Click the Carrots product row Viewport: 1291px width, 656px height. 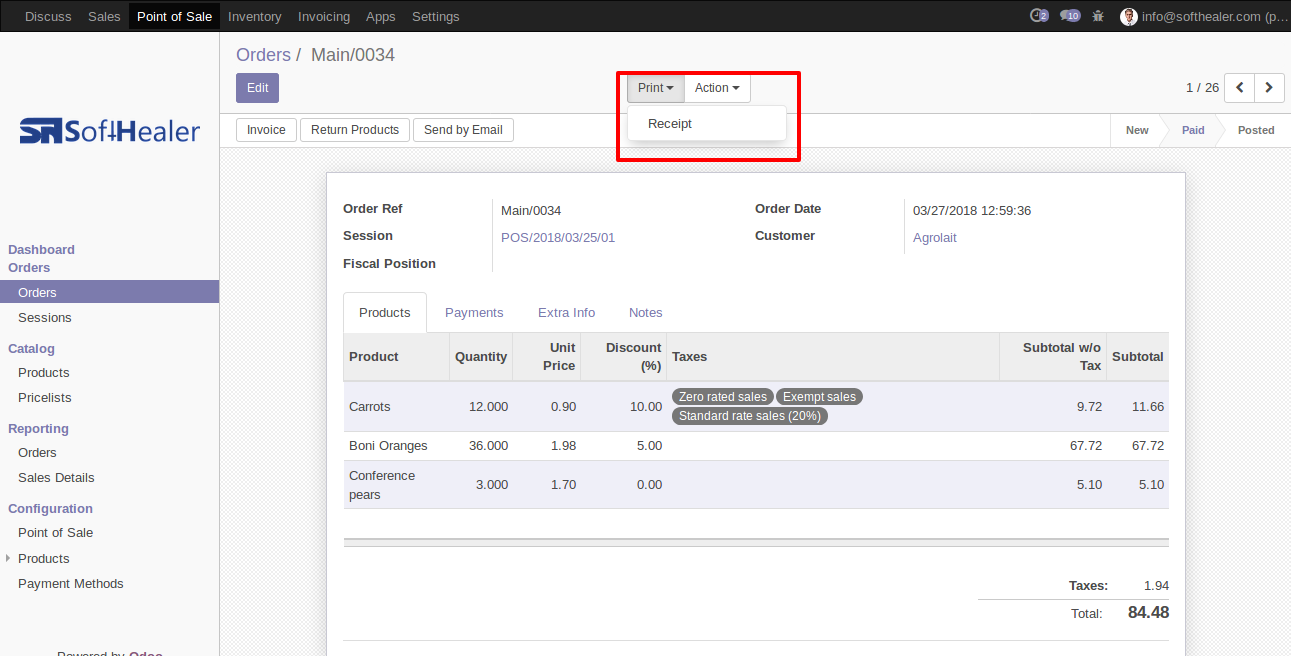[x=756, y=406]
